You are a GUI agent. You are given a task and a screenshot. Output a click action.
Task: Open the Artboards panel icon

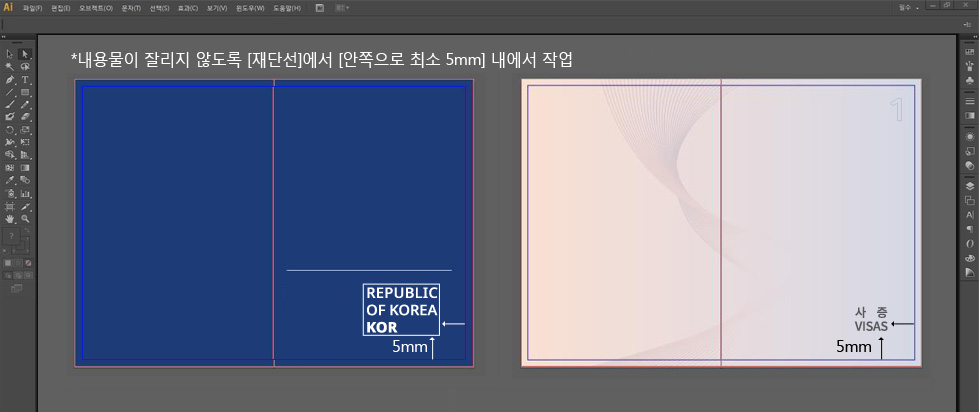coord(969,200)
